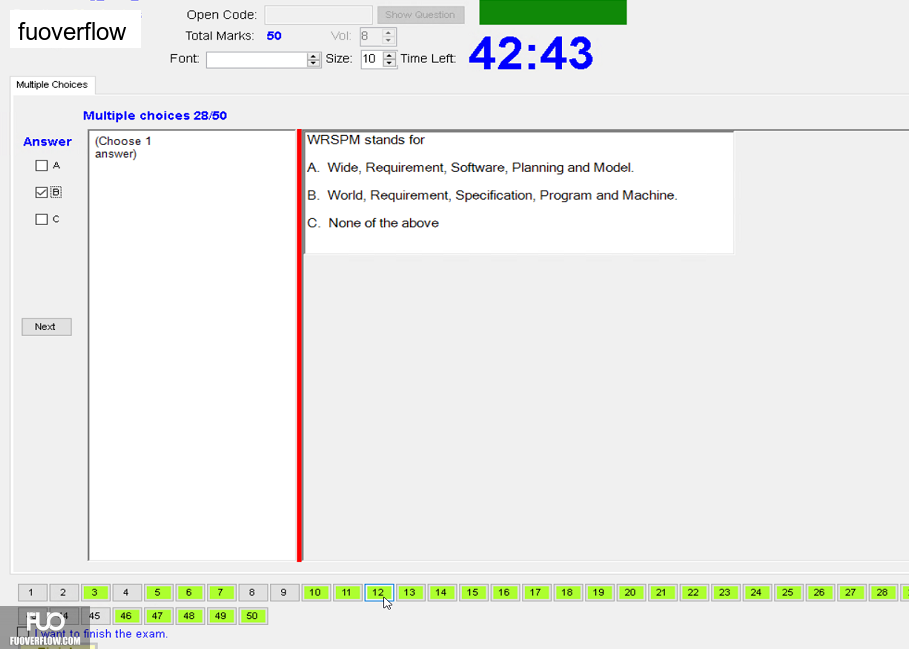Go to the Next question
Viewport: 909px width, 649px height.
point(46,327)
